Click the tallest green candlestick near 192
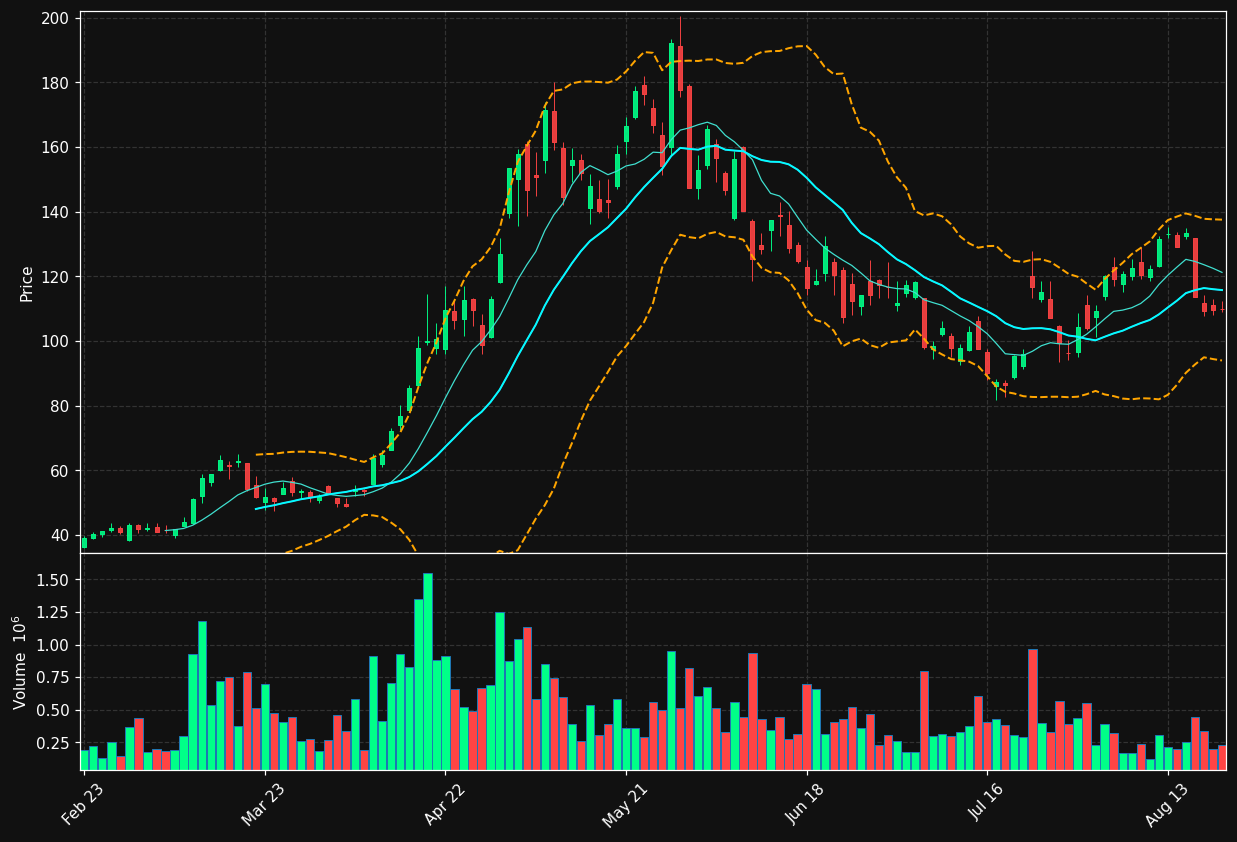The height and width of the screenshot is (842, 1237). [671, 96]
